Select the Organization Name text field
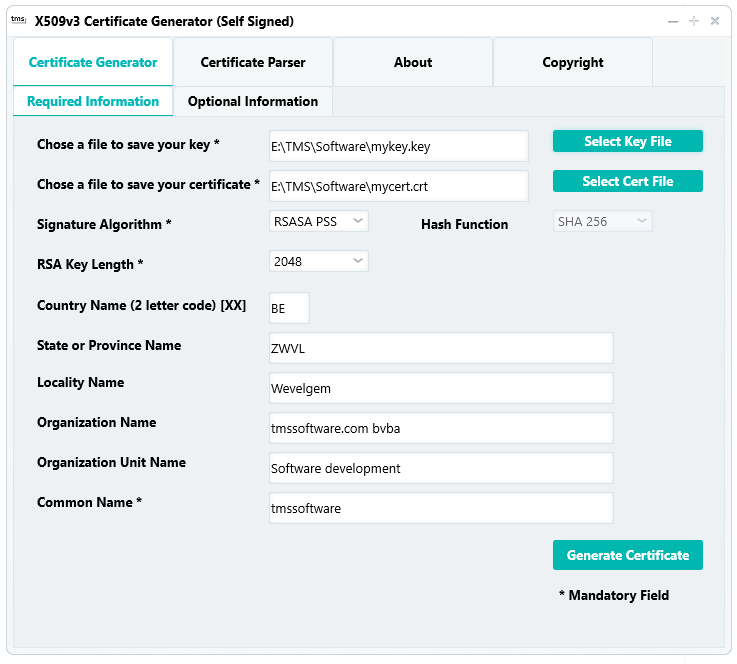 [x=440, y=428]
